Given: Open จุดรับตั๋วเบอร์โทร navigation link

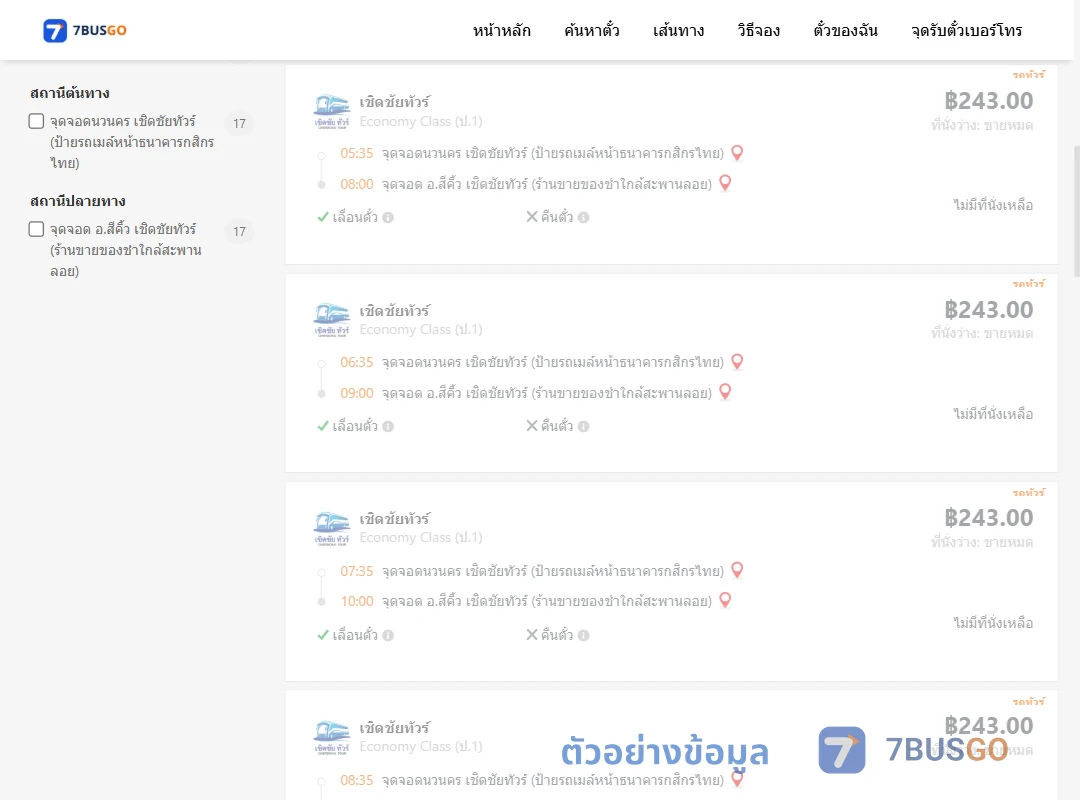Looking at the screenshot, I should (x=966, y=30).
